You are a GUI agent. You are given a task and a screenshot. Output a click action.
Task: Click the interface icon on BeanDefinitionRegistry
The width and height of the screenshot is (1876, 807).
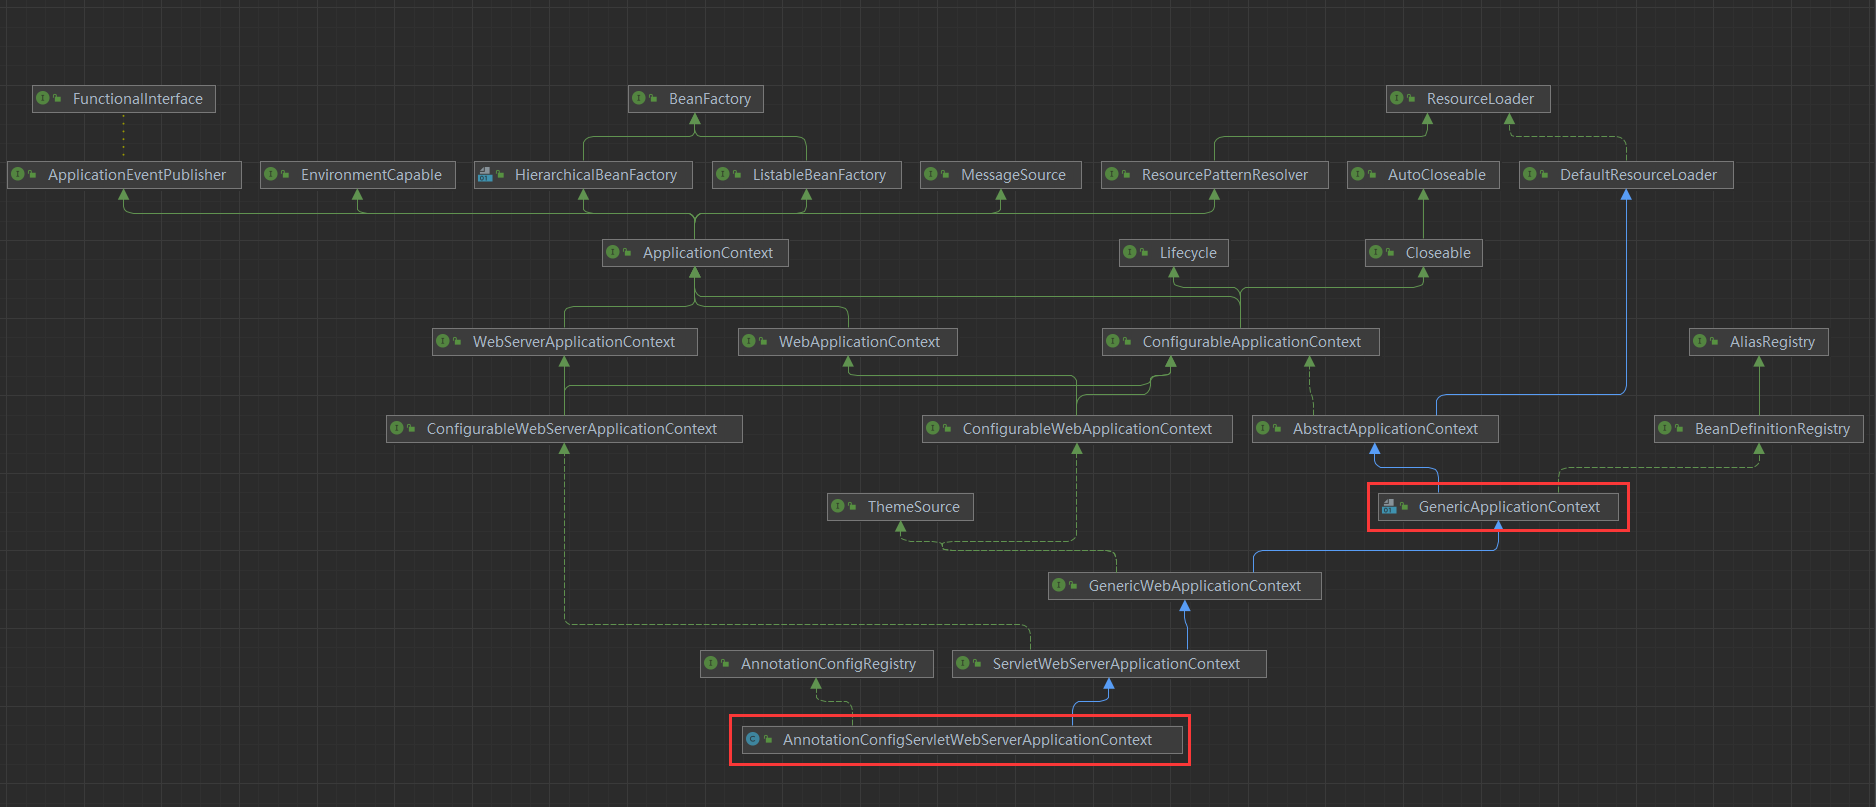tap(1665, 428)
